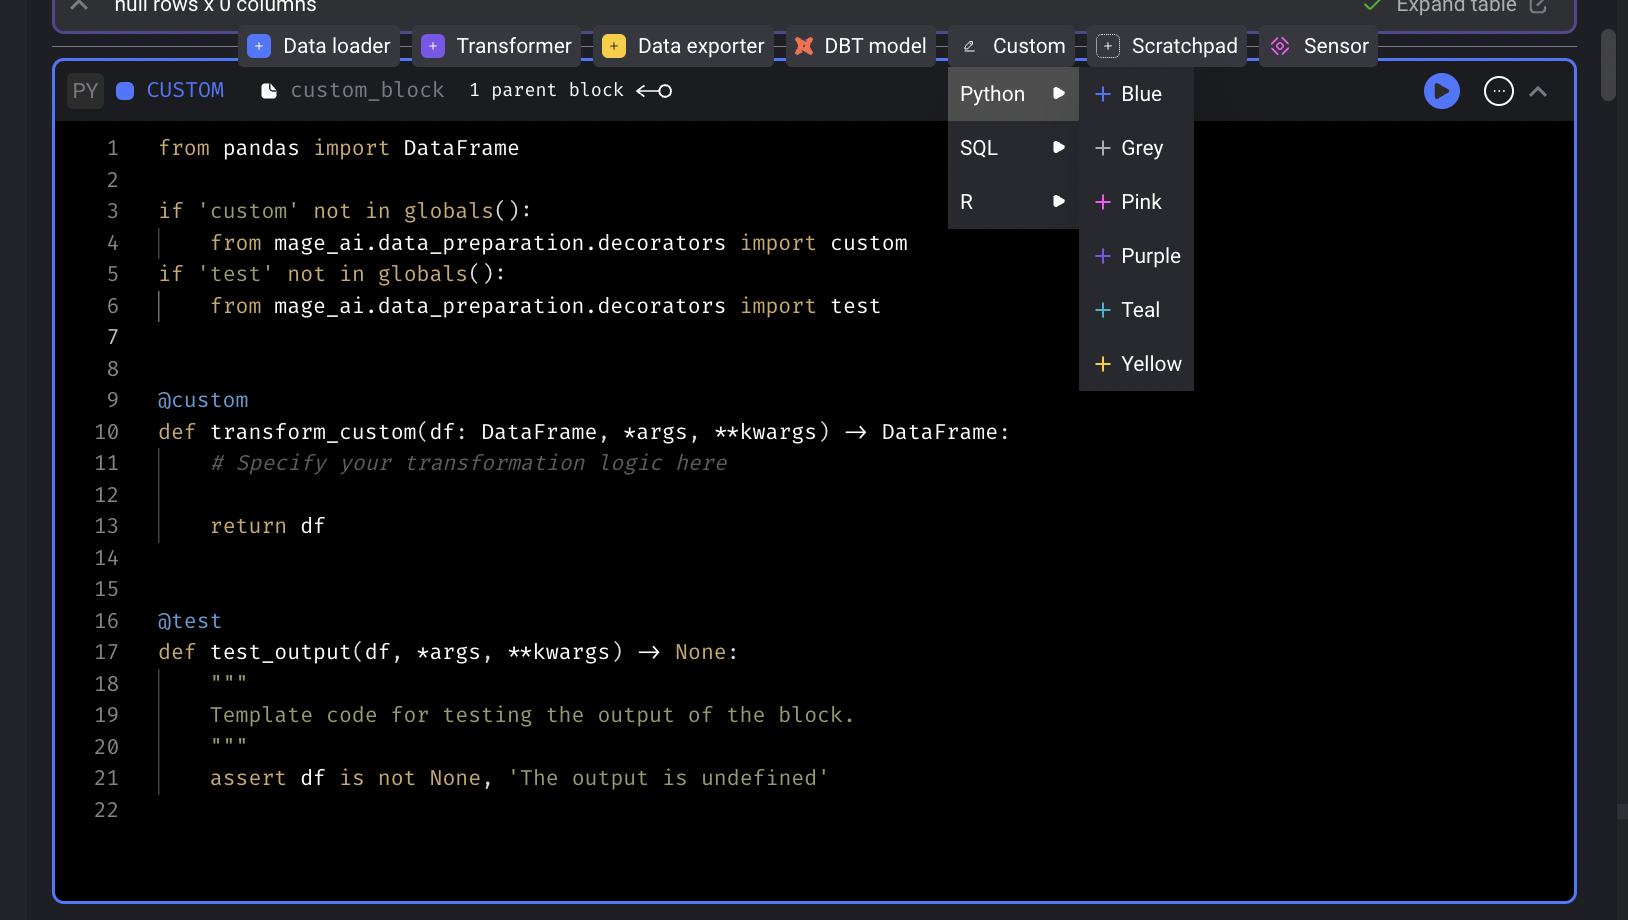The width and height of the screenshot is (1628, 920).
Task: Click the Data loader plus icon
Action: [x=259, y=46]
